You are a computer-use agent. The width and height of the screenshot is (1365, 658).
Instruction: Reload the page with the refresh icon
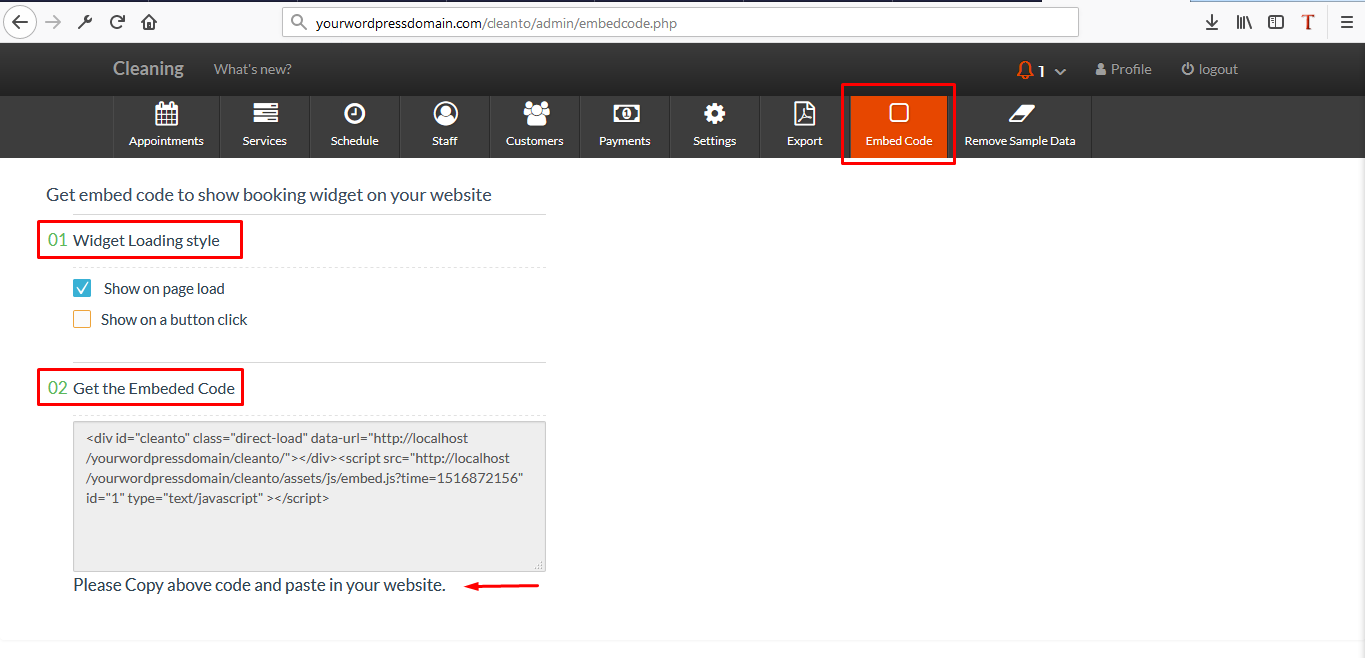pos(117,21)
